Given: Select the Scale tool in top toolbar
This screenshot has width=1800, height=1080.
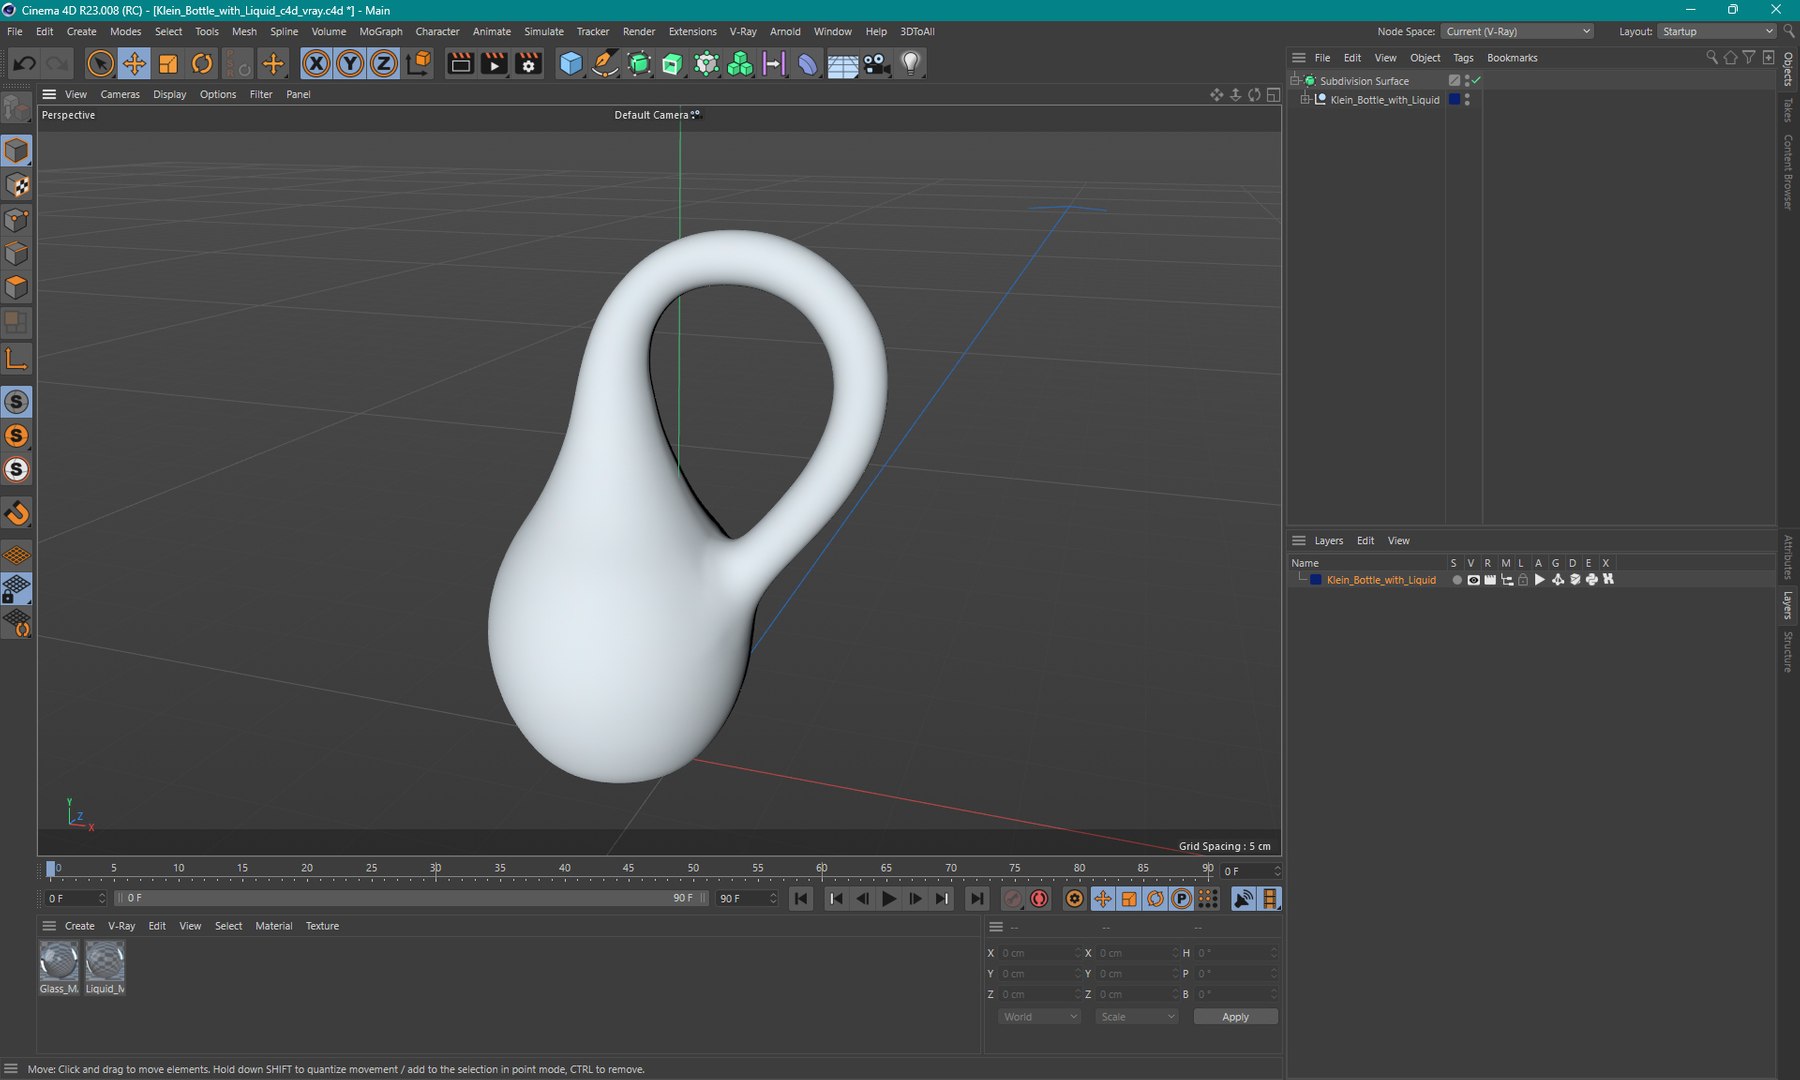Looking at the screenshot, I should [x=168, y=64].
